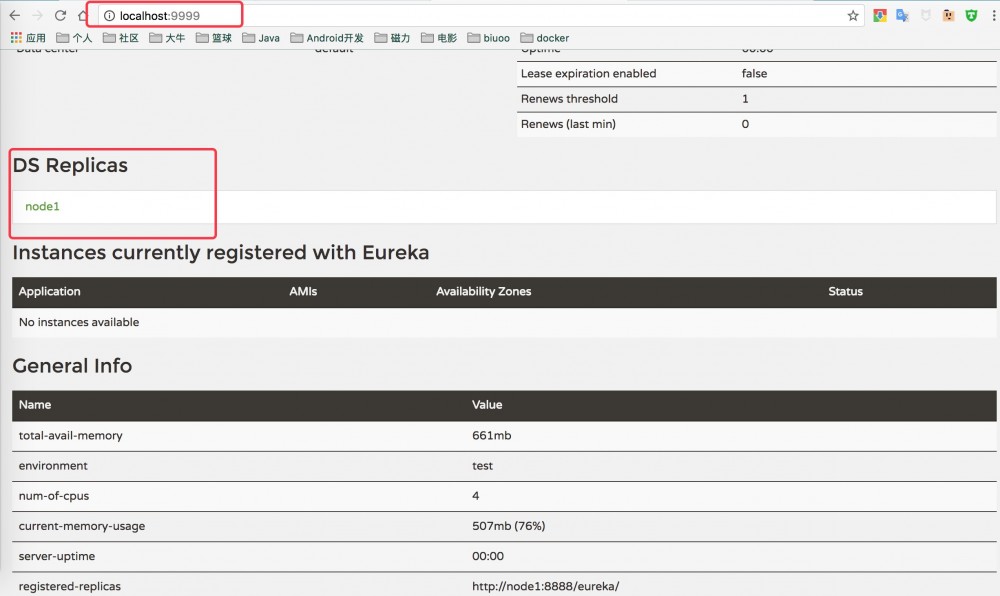Viewport: 1000px width, 596px height.
Task: Click the Renews (last min) value 0
Action: point(745,124)
